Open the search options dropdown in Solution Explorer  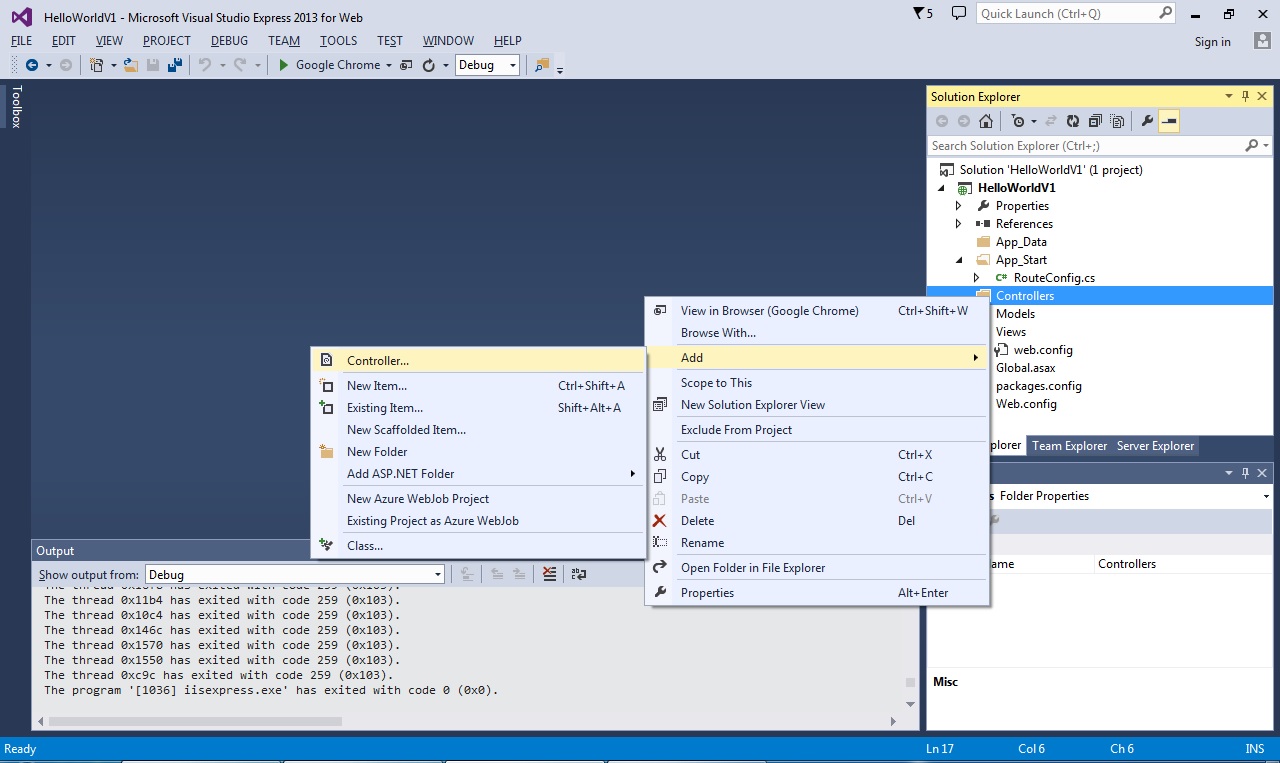(1266, 146)
